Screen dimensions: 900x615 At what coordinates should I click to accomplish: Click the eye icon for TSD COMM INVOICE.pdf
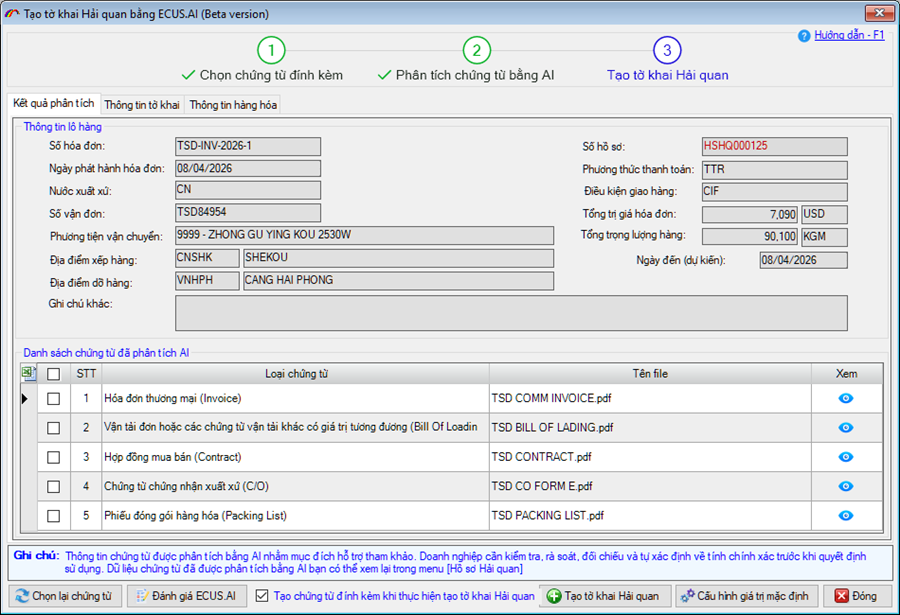(x=845, y=398)
